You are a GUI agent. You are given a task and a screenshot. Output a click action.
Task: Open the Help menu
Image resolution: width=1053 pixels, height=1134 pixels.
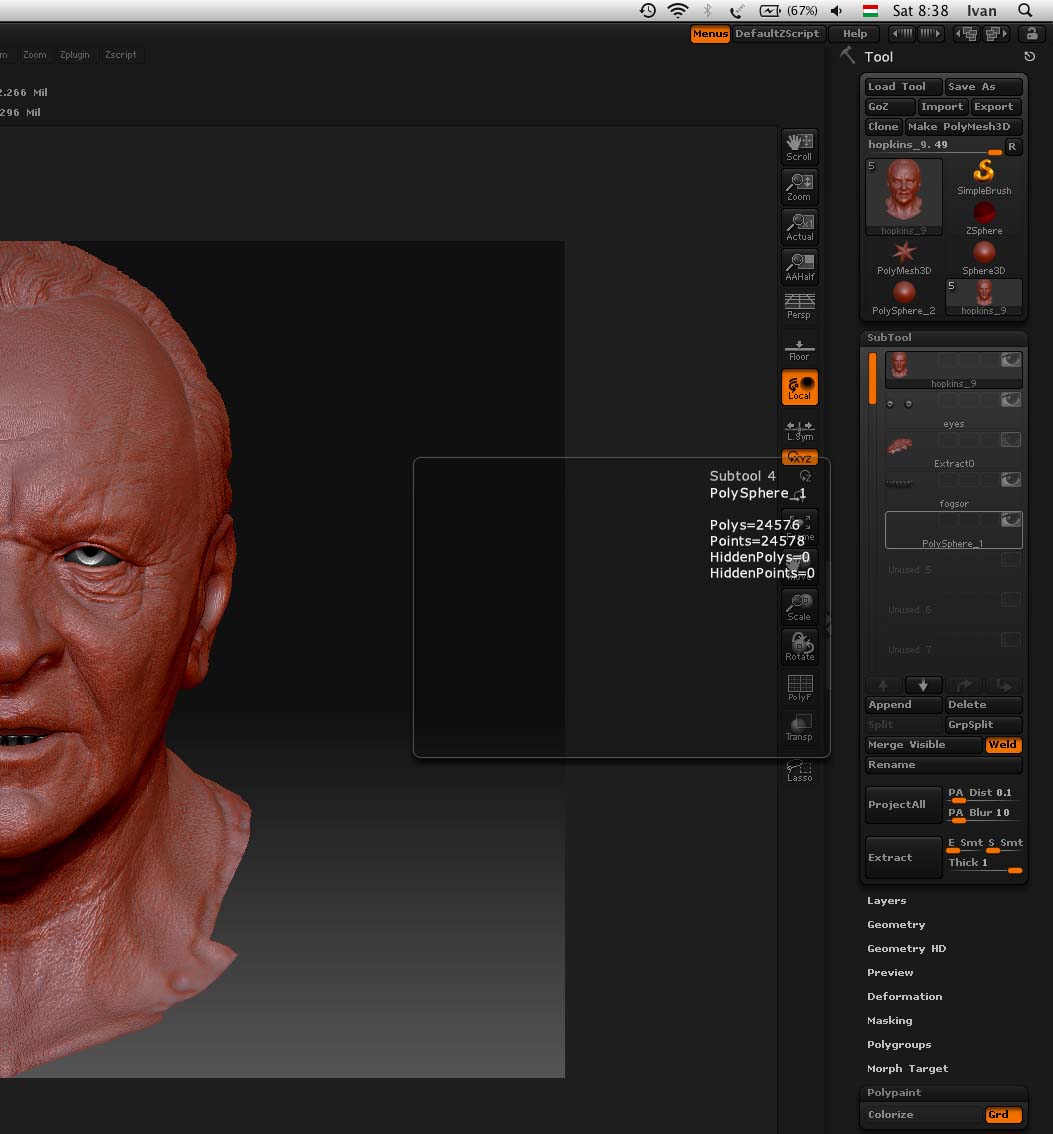[x=855, y=34]
